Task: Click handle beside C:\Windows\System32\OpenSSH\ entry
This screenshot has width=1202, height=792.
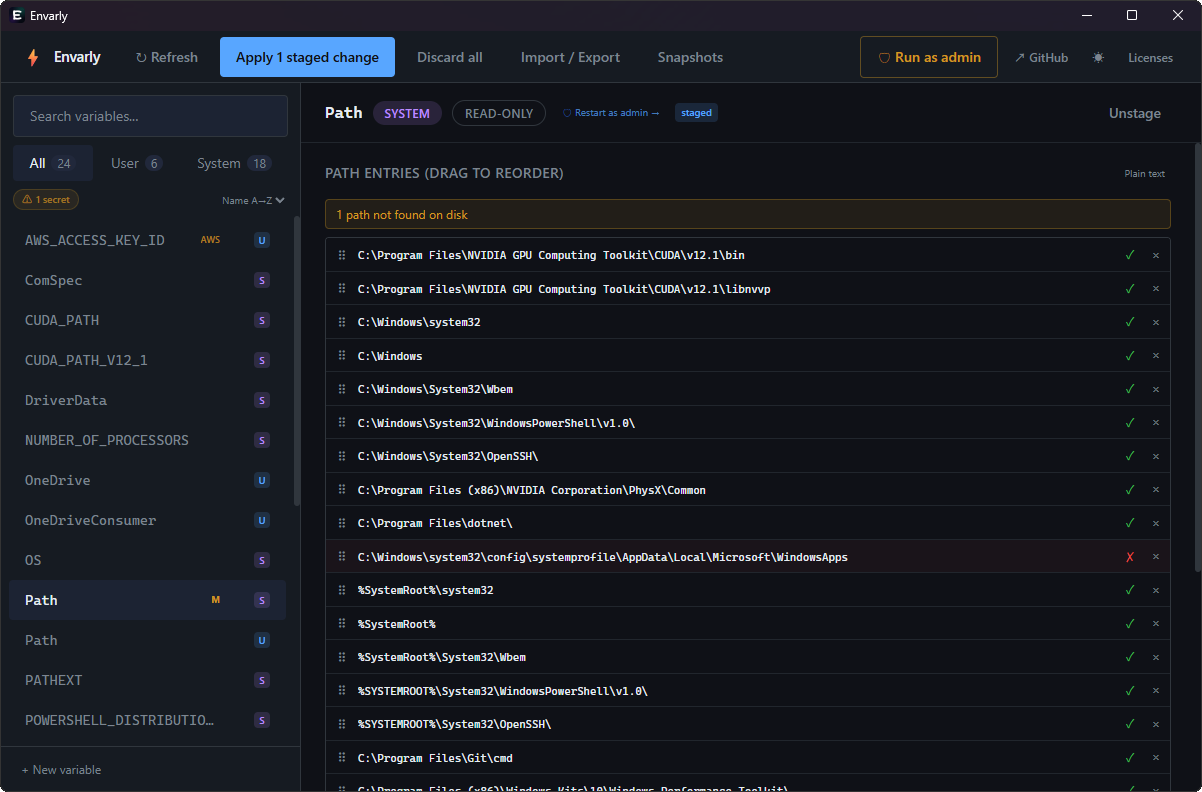Action: pyautogui.click(x=342, y=456)
